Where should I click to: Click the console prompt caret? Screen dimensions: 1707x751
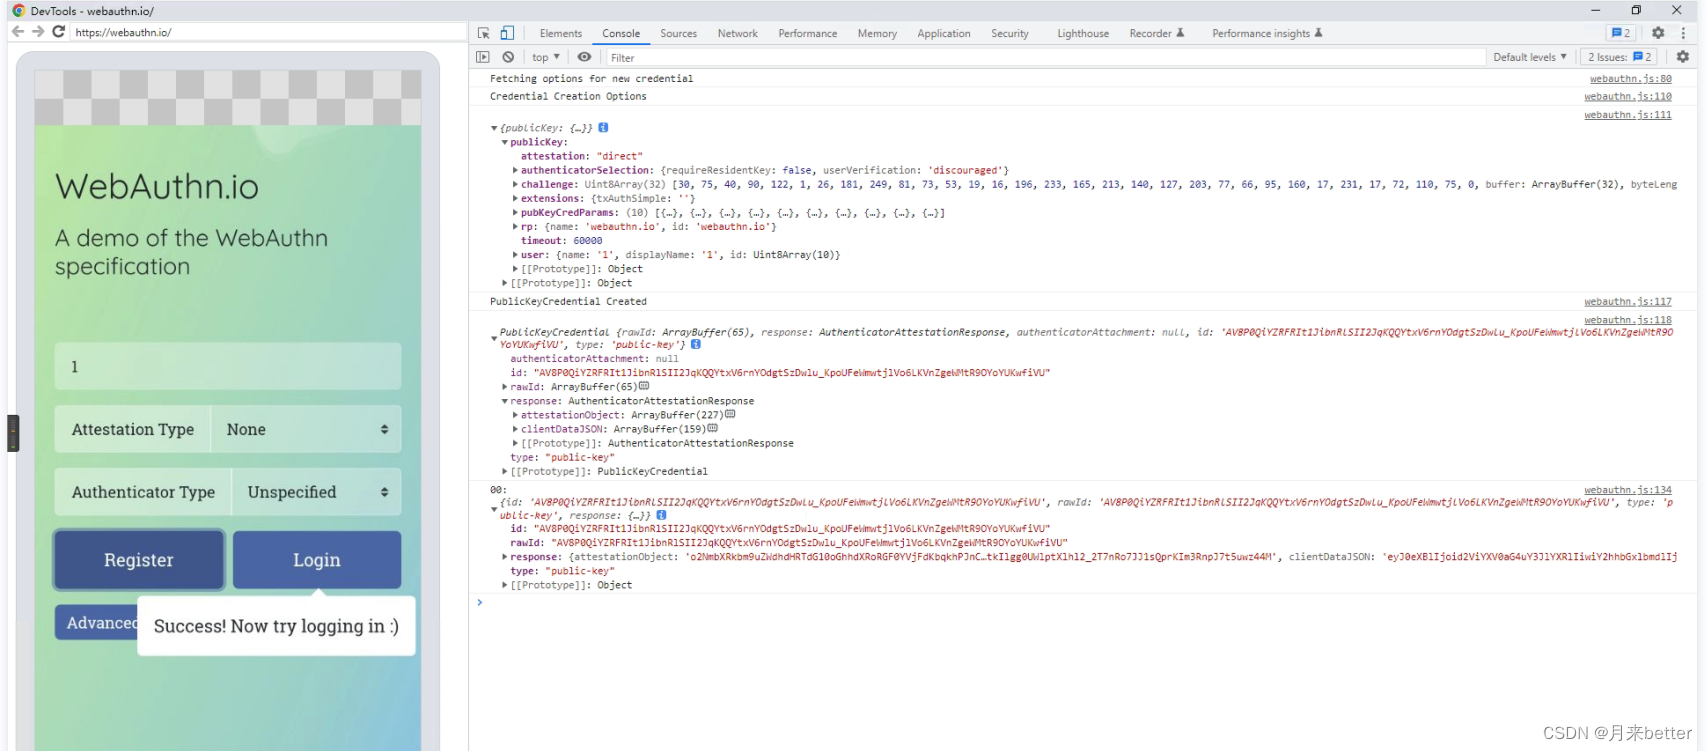click(x=480, y=602)
